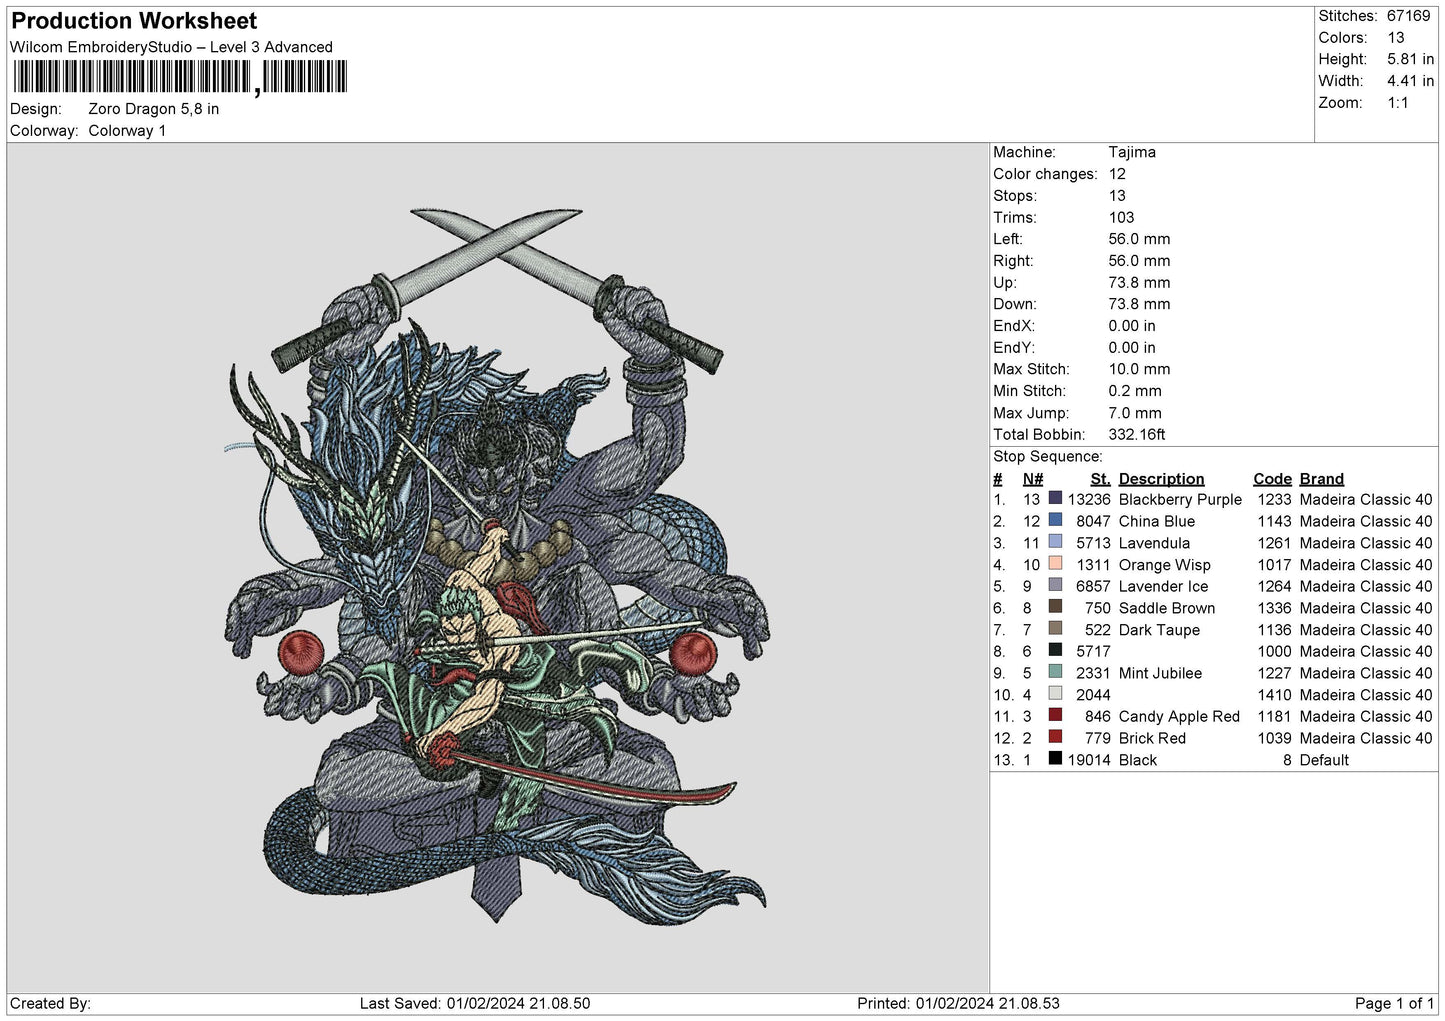Select stitch count "8047" for China Blue
Screen dimensions: 1445x1021
coord(1093,522)
